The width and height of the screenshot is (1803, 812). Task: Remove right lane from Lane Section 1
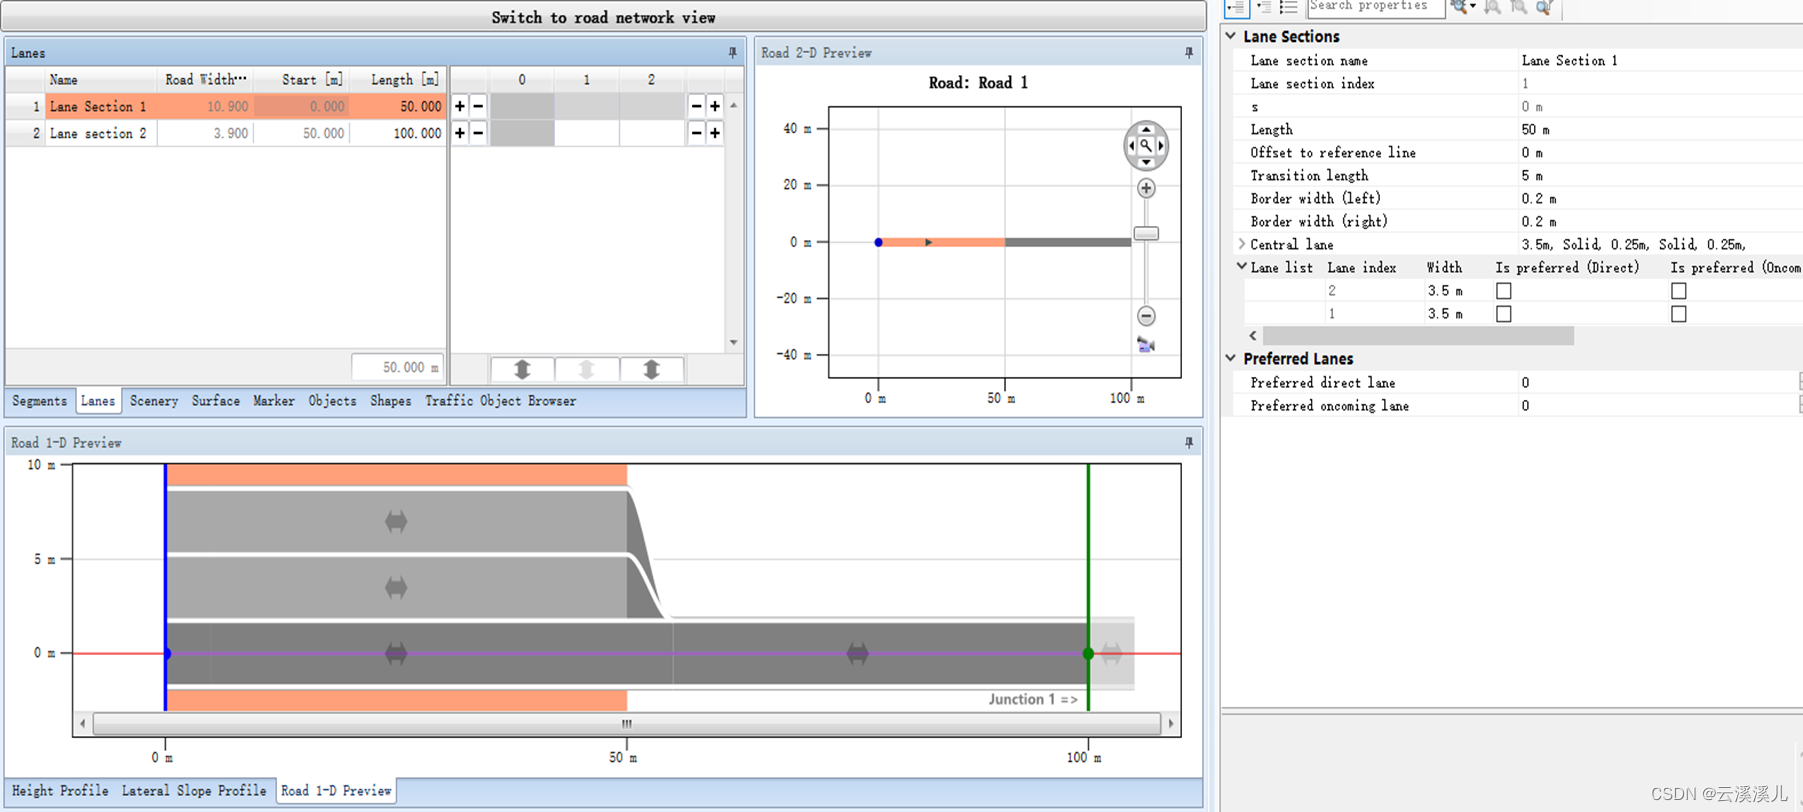[x=697, y=106]
